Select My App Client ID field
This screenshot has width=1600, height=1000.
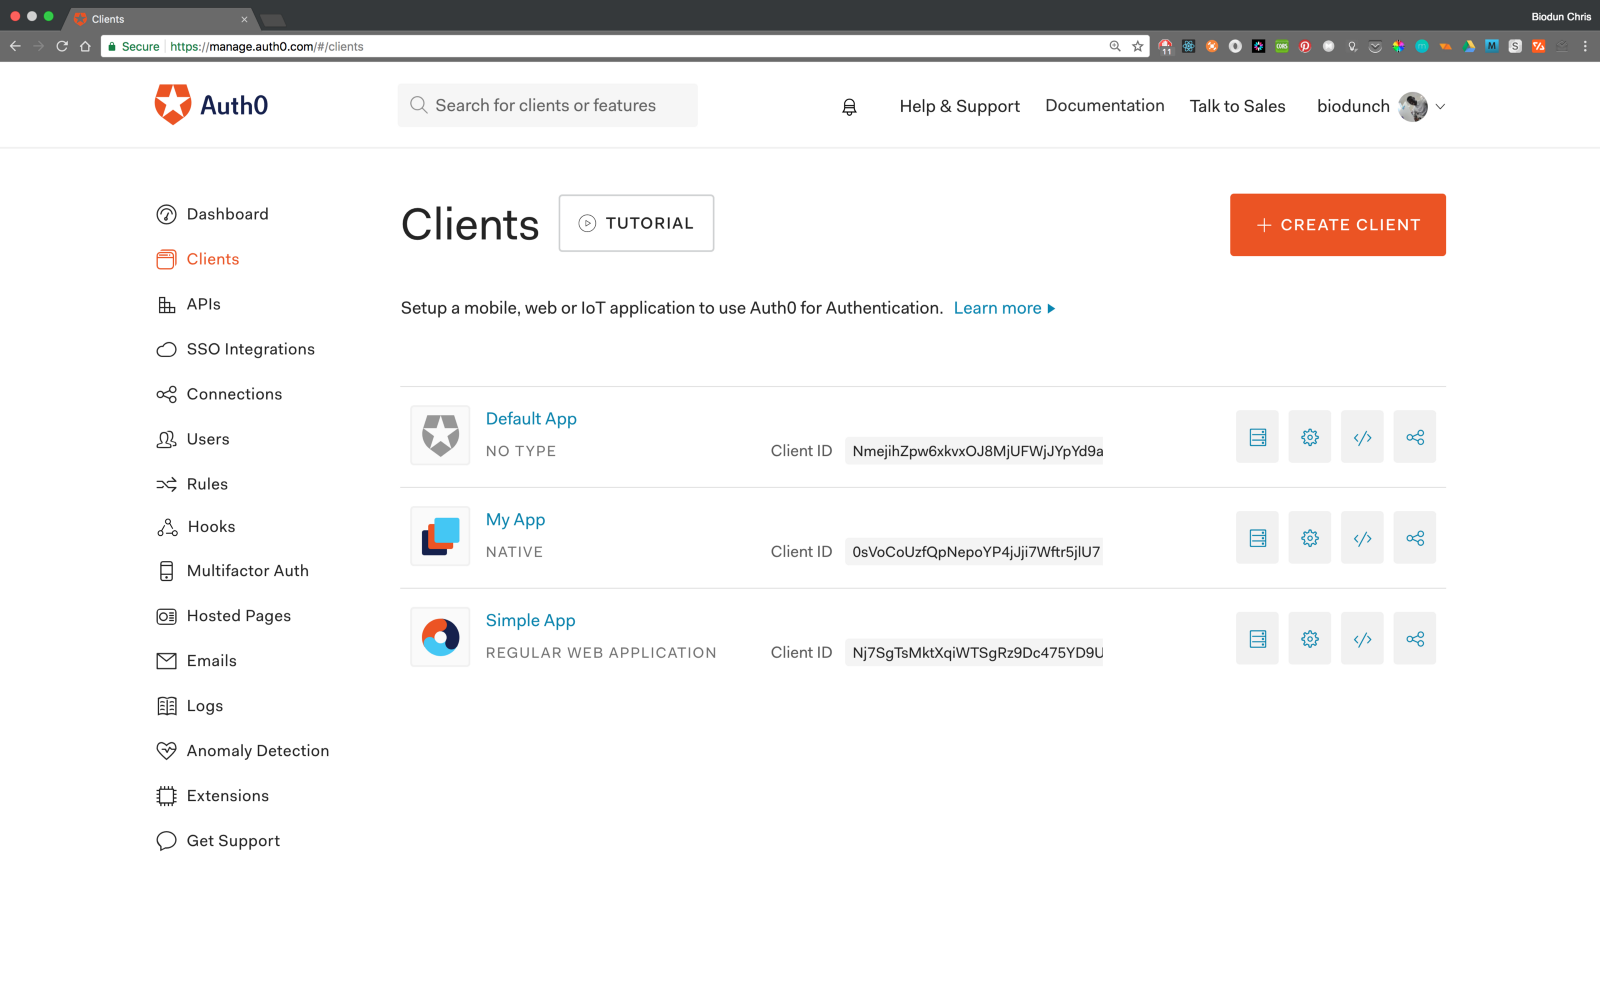(974, 552)
